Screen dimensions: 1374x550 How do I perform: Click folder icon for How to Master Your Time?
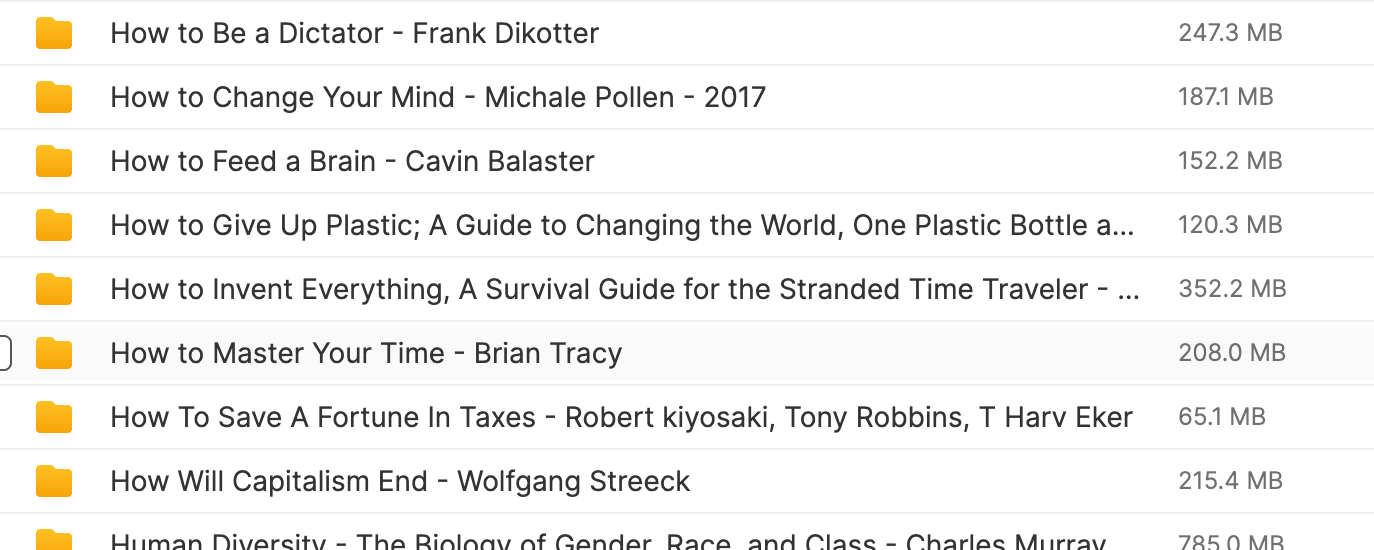click(54, 353)
